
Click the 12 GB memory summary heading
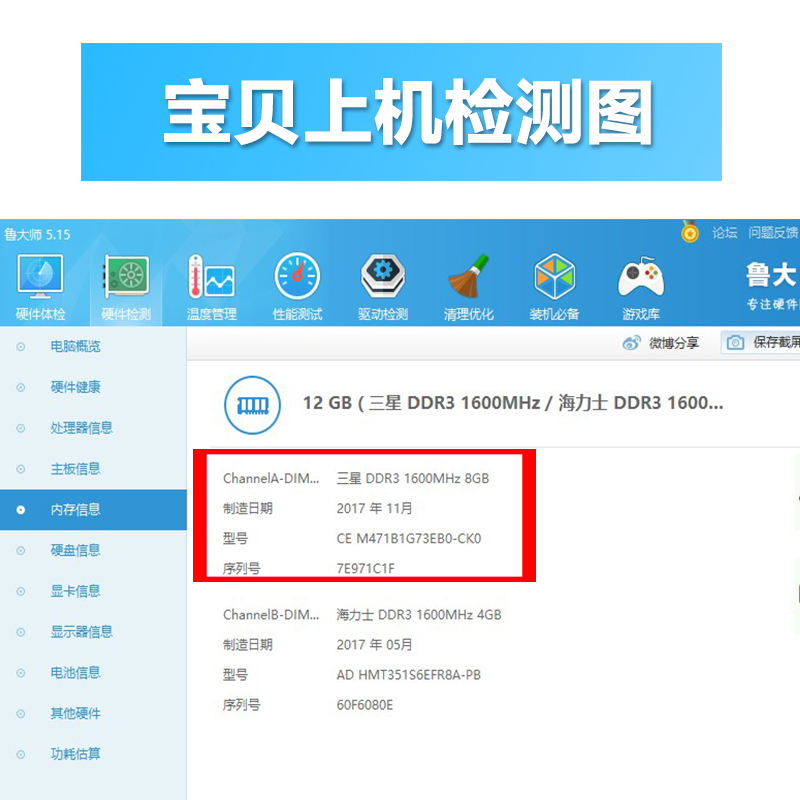coord(513,403)
